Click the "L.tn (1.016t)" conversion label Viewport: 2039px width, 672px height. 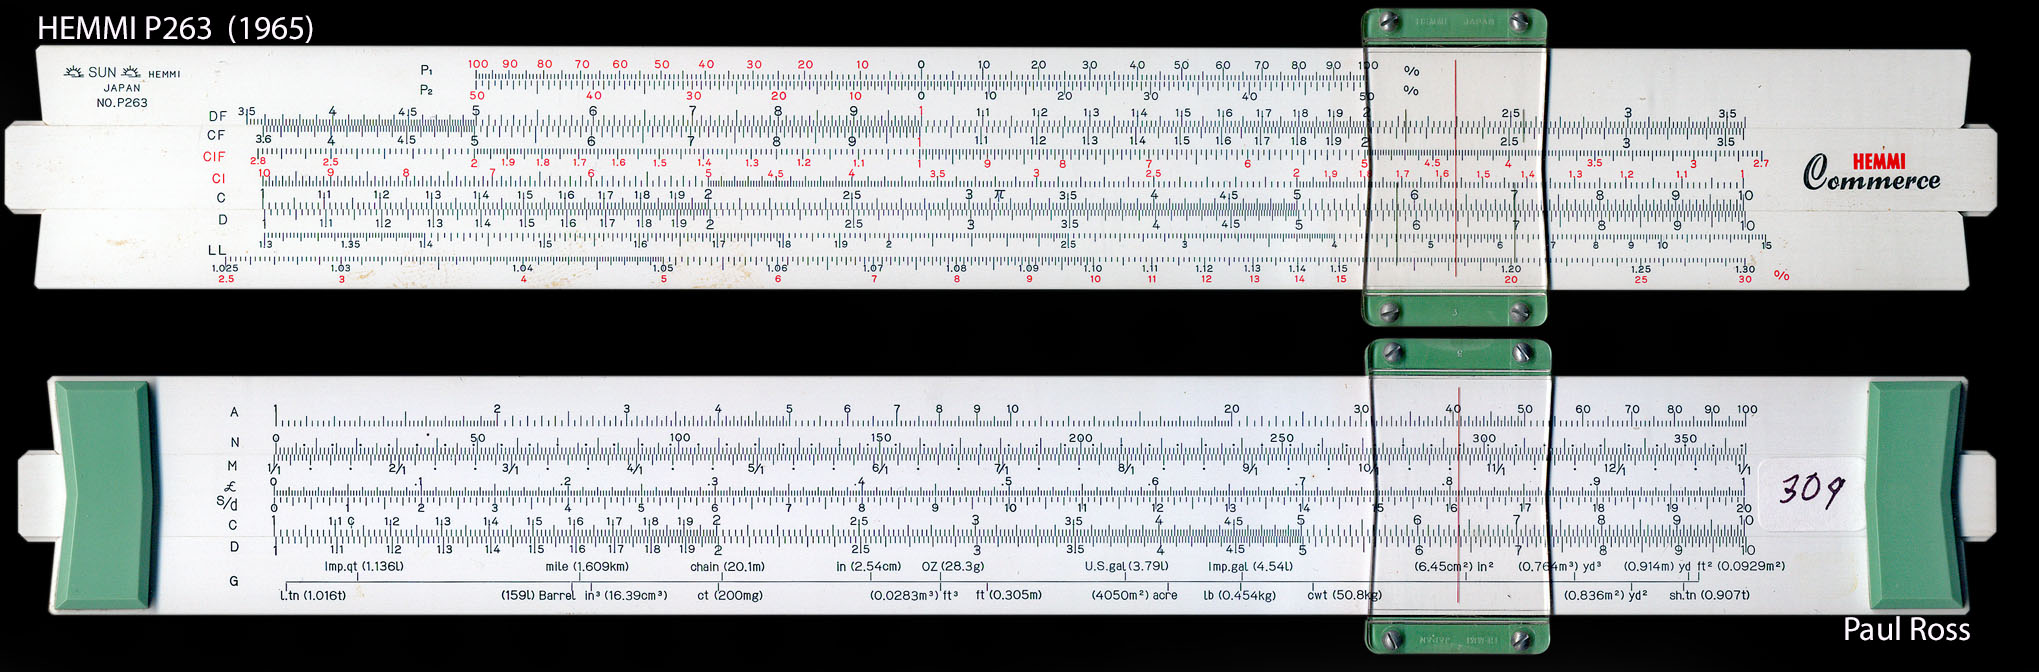[x=313, y=596]
